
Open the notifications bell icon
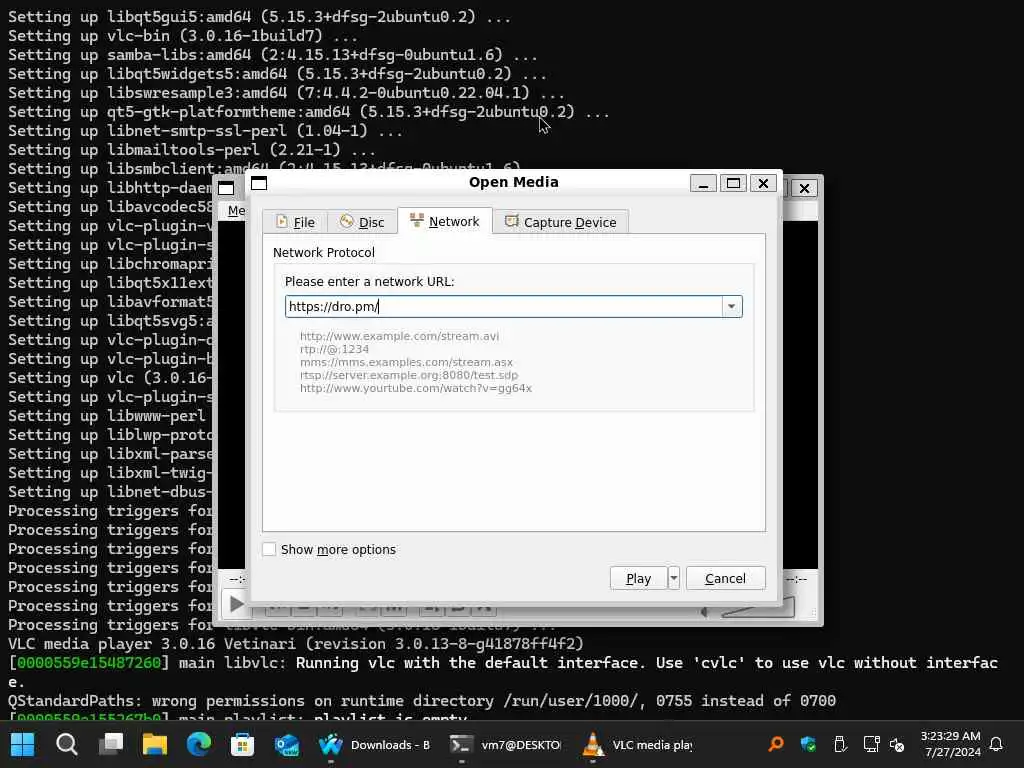(996, 744)
